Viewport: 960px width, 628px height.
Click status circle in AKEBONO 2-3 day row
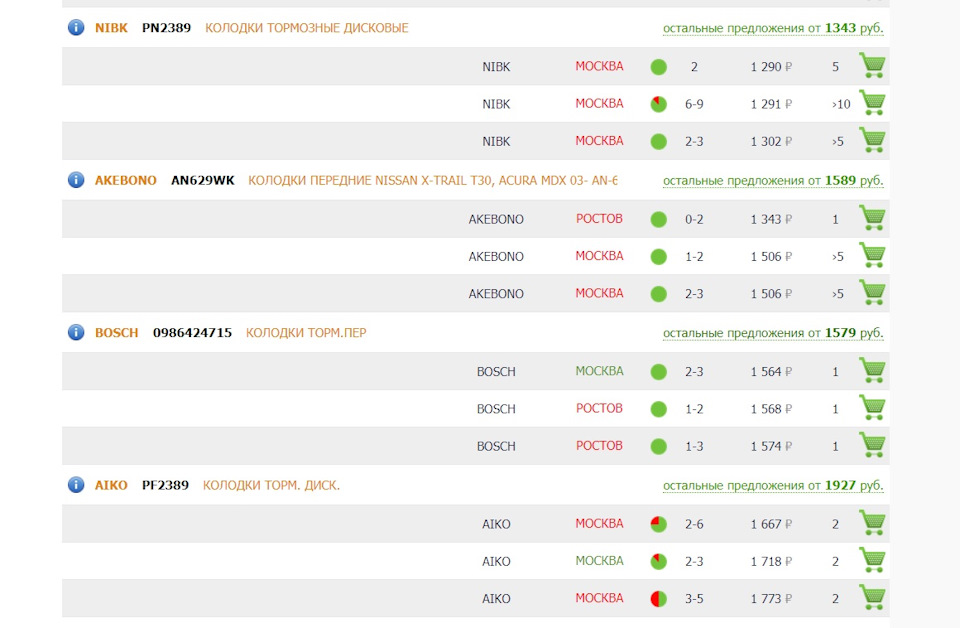[x=659, y=294]
